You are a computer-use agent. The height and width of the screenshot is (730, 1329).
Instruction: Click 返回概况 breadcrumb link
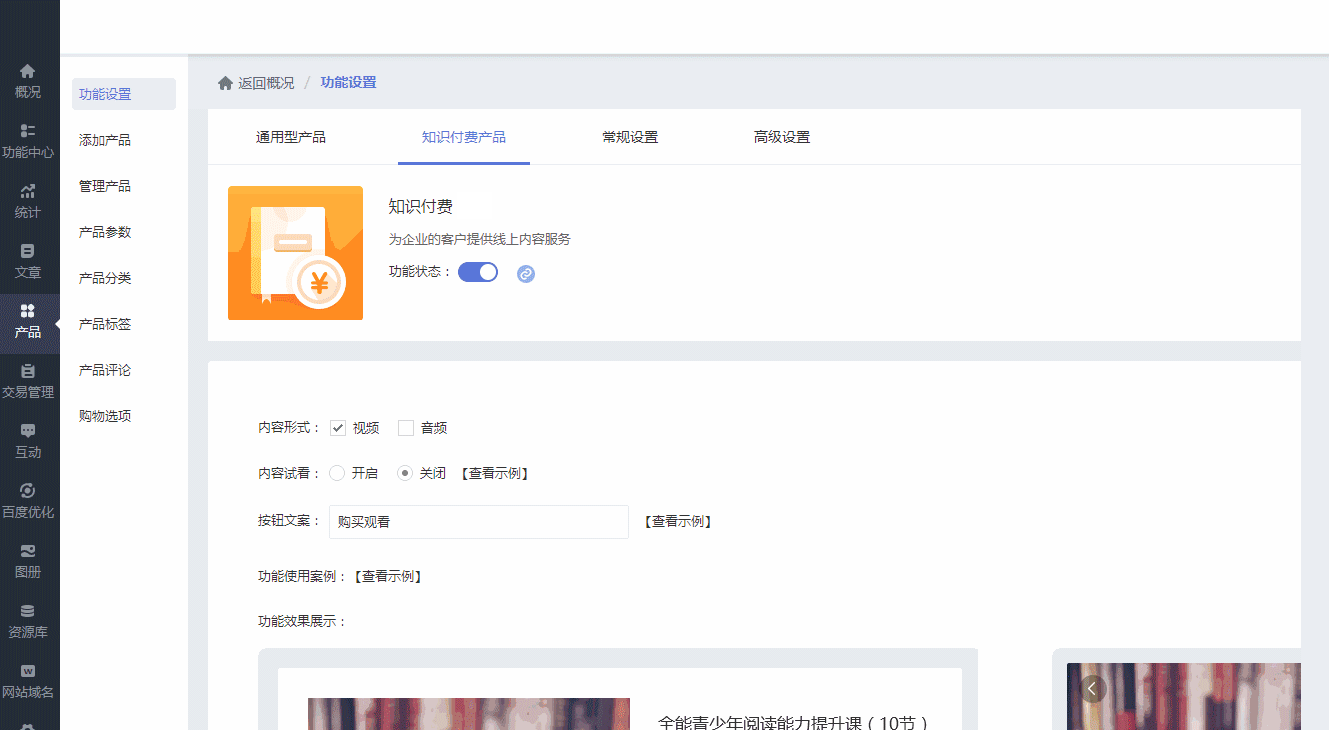(266, 83)
